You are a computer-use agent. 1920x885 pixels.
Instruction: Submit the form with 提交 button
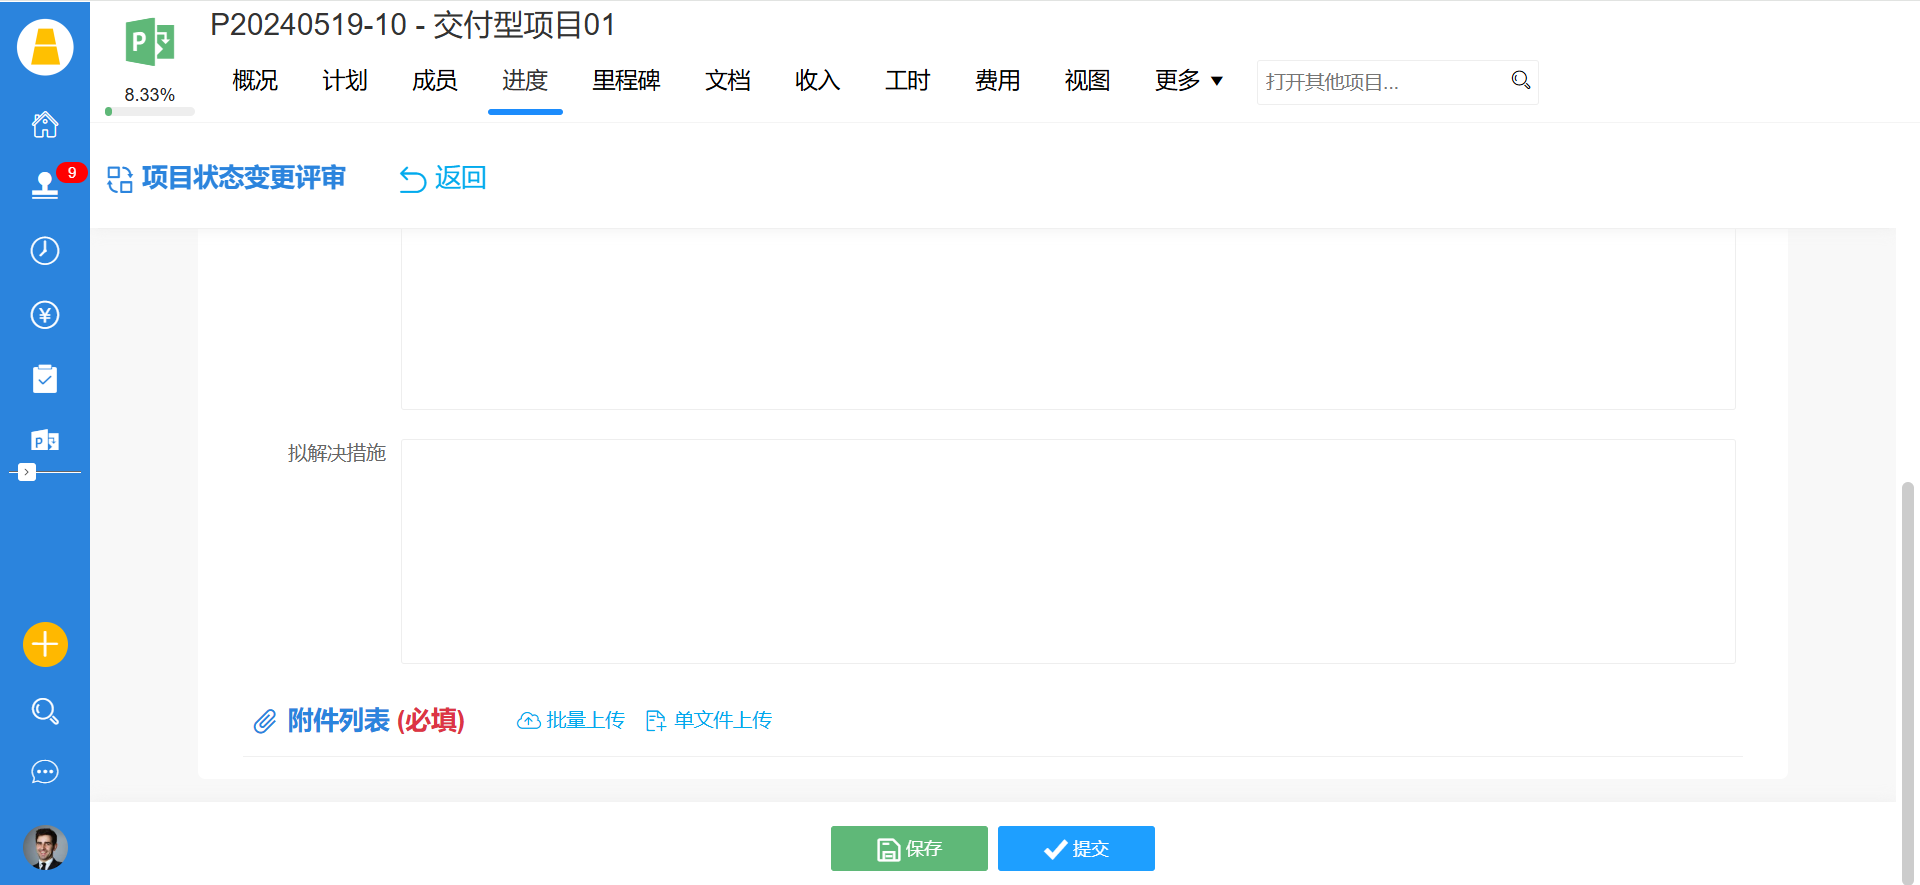pos(1076,849)
